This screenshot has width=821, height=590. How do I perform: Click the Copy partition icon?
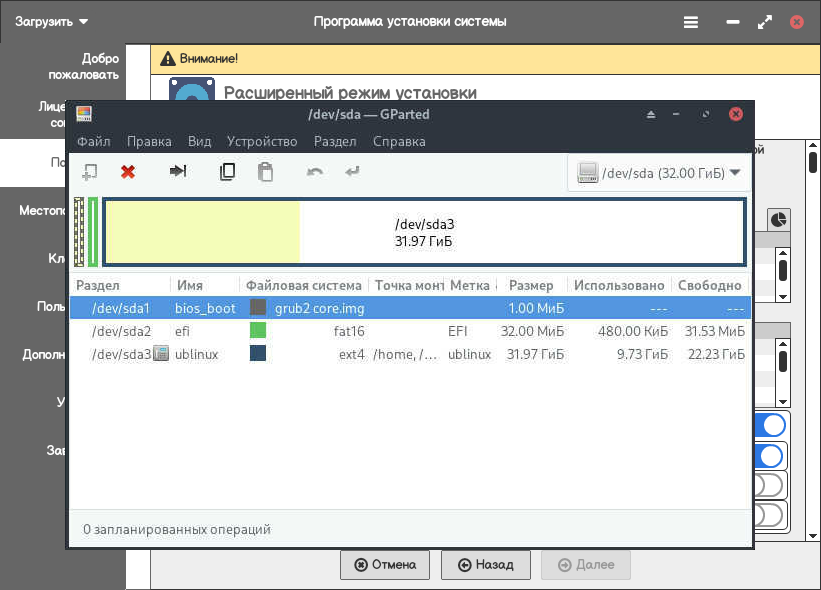tap(227, 171)
